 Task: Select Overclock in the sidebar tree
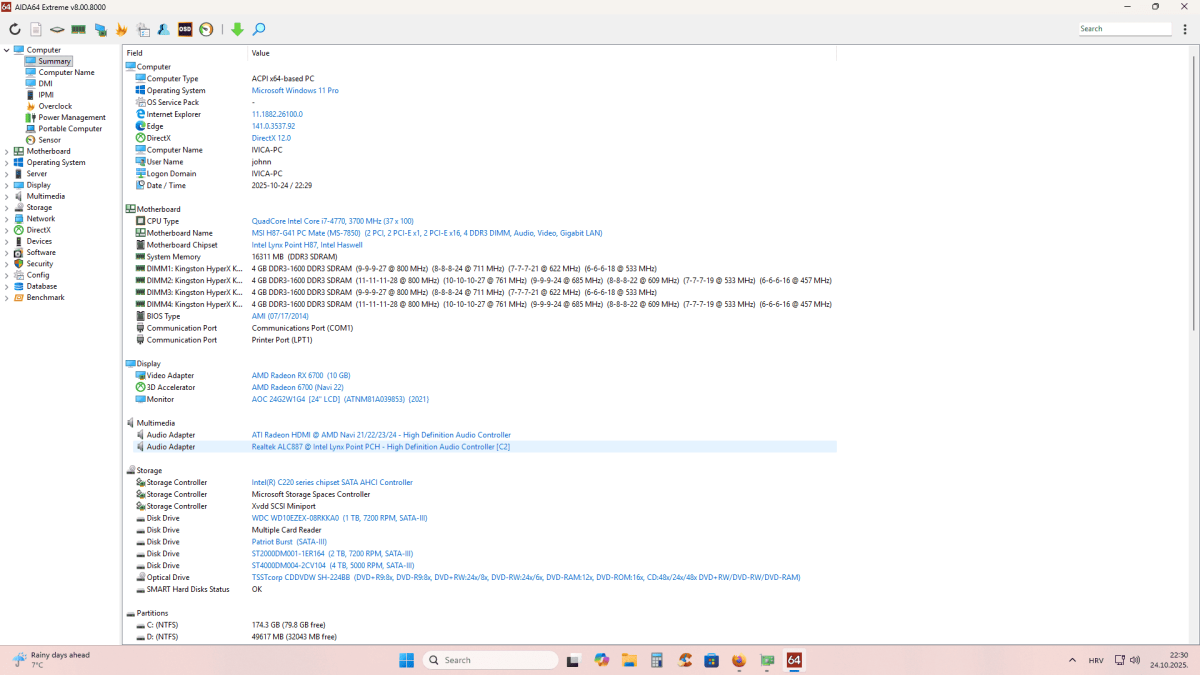coord(55,106)
